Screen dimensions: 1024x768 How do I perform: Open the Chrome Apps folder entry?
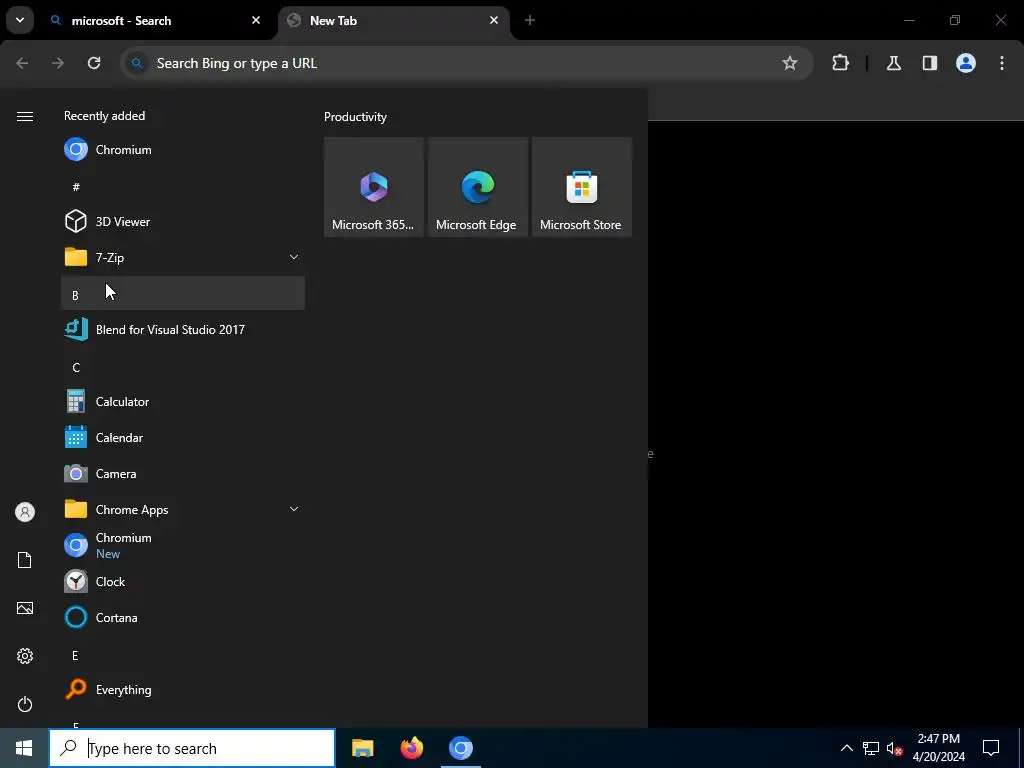pyautogui.click(x=183, y=509)
